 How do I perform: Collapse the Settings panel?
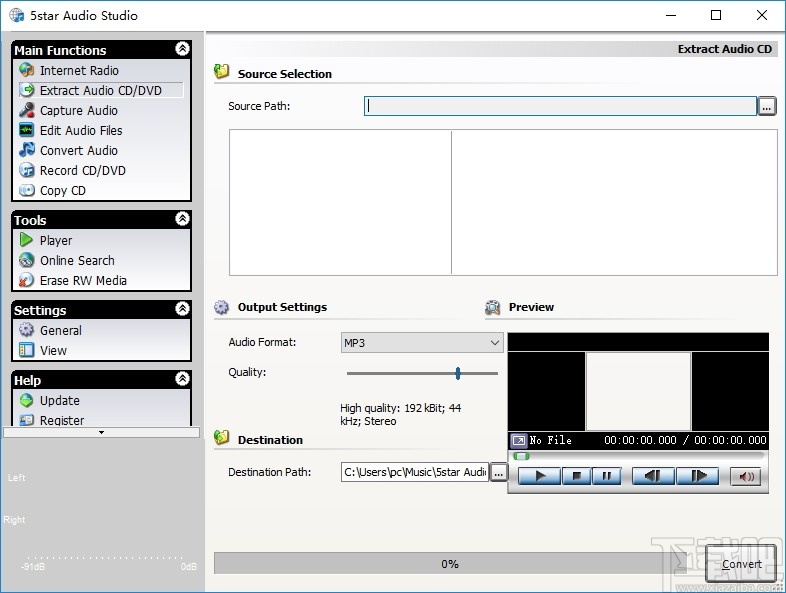click(x=182, y=308)
